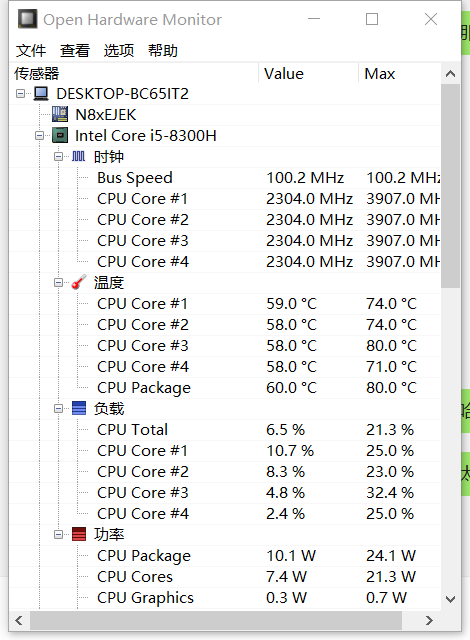This screenshot has width=470, height=640.
Task: Click the 59.0 °C temperature value
Action: click(291, 304)
